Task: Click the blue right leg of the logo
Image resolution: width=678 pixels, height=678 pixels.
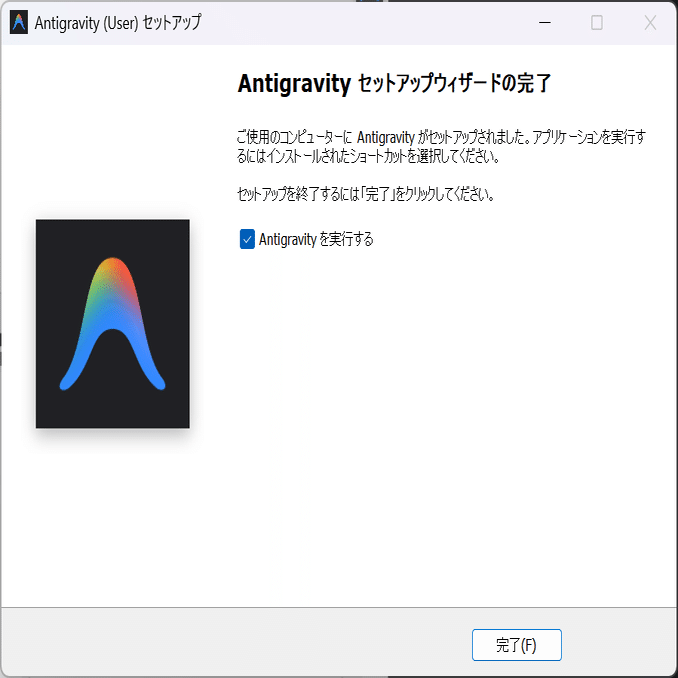Action: [147, 363]
